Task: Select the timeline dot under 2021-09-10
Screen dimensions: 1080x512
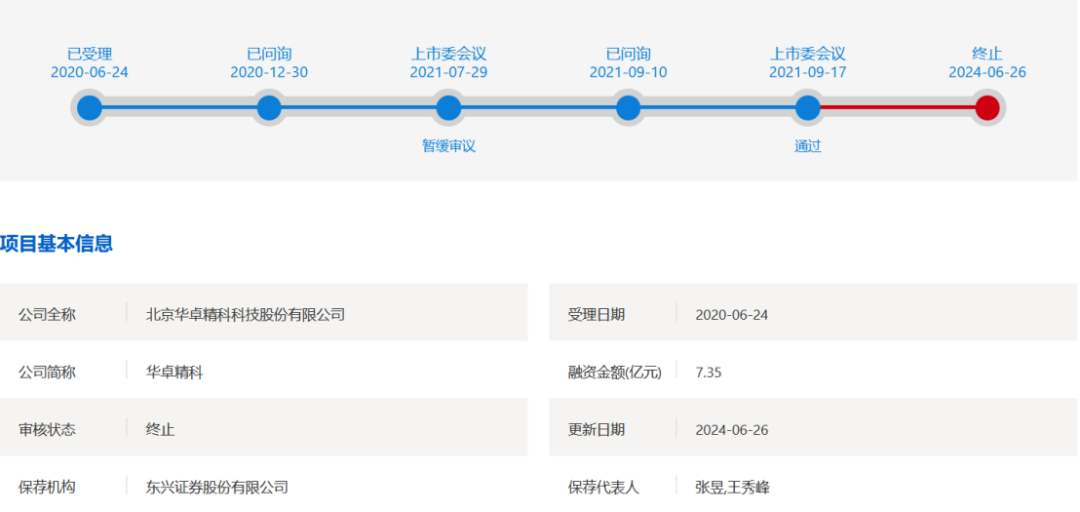Action: coord(628,108)
